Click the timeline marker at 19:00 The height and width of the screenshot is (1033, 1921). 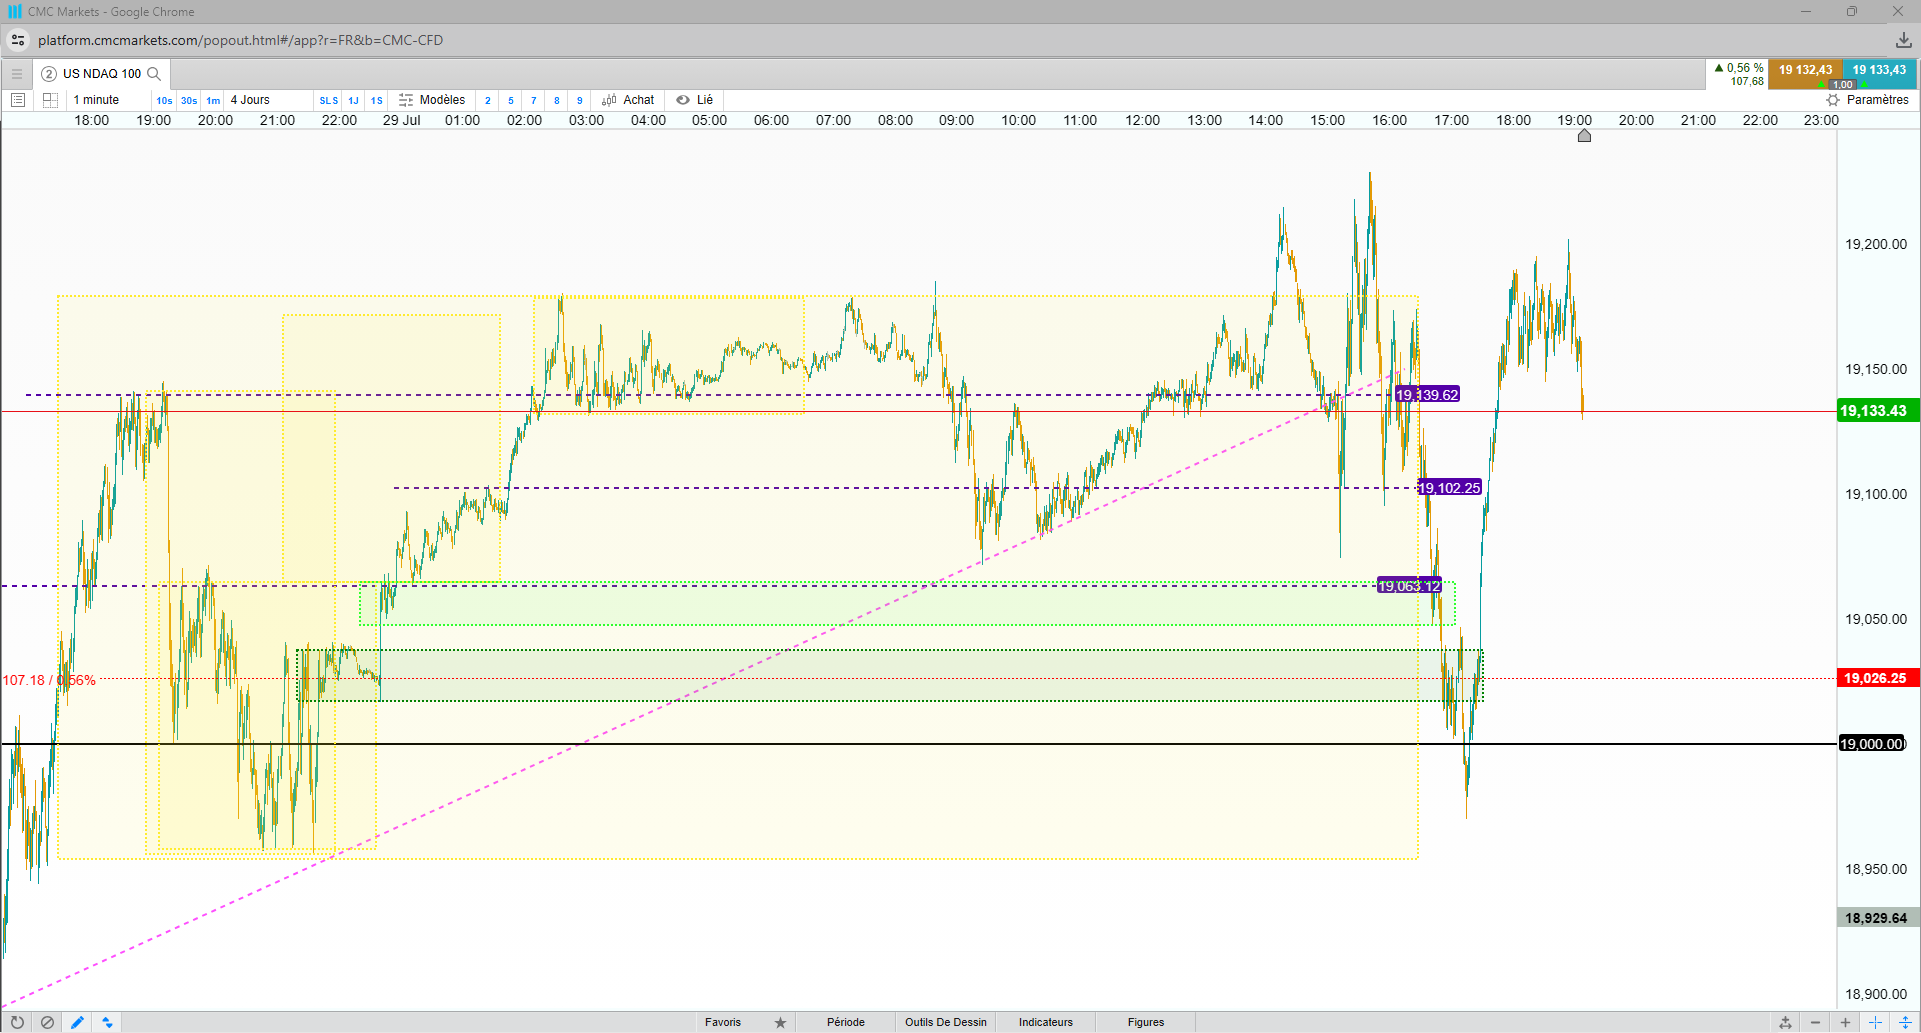click(x=1584, y=136)
